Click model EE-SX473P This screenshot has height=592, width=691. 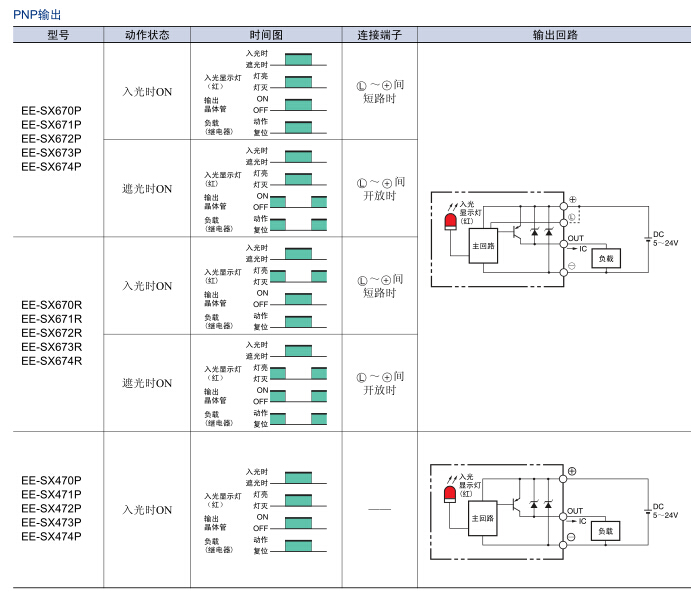point(52,522)
